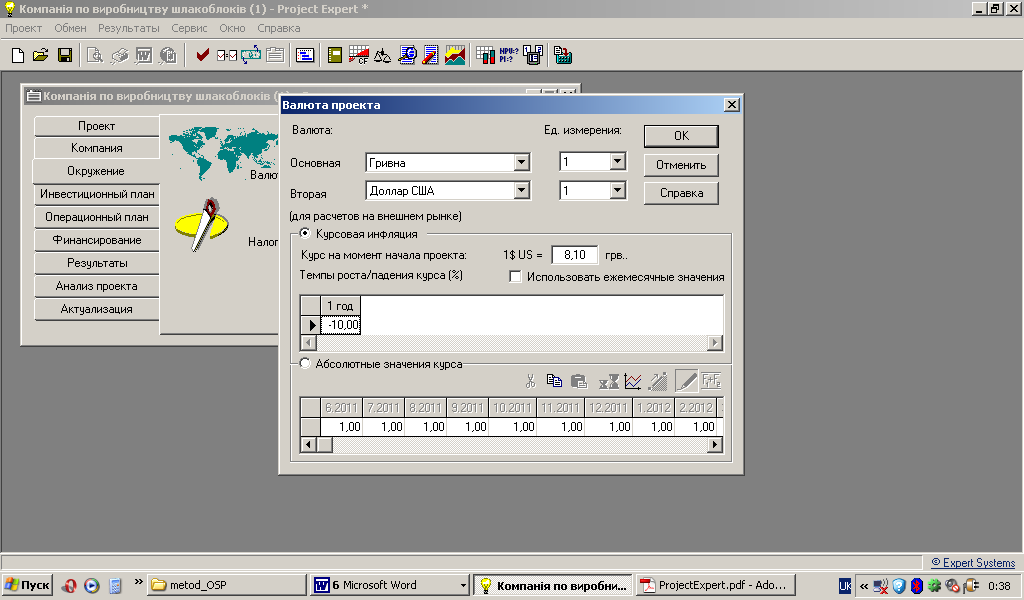Select the 'Курсовая инфляция' radio button
Screen dimensions: 1024x600
[x=304, y=233]
